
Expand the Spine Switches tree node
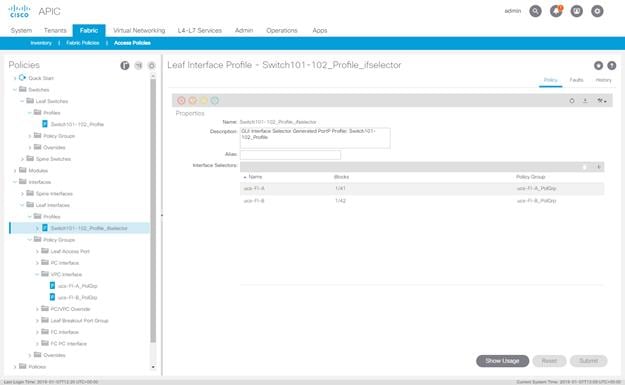click(x=22, y=159)
